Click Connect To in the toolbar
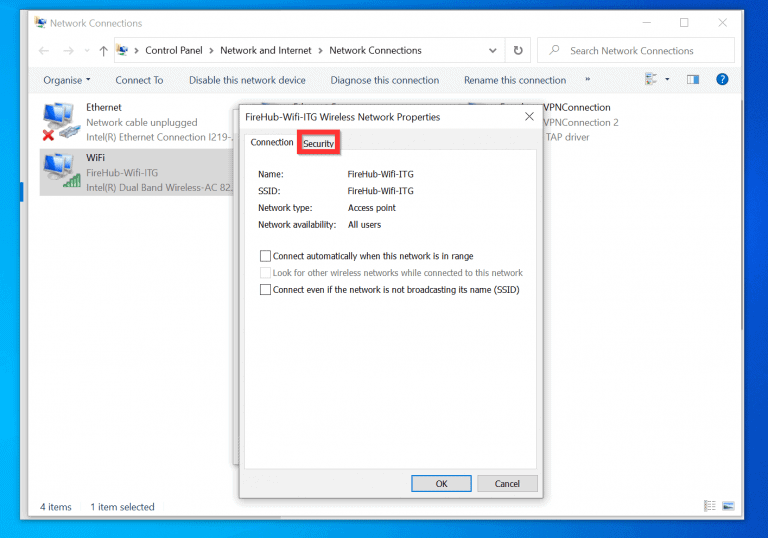This screenshot has width=768, height=538. (140, 80)
